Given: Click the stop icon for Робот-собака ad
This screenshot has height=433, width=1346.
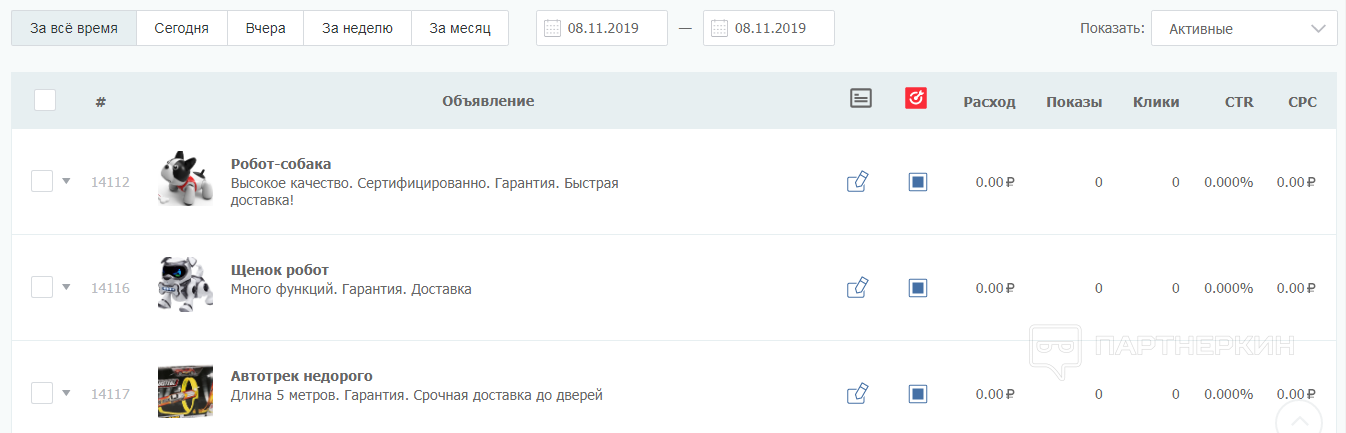Looking at the screenshot, I should click(918, 182).
